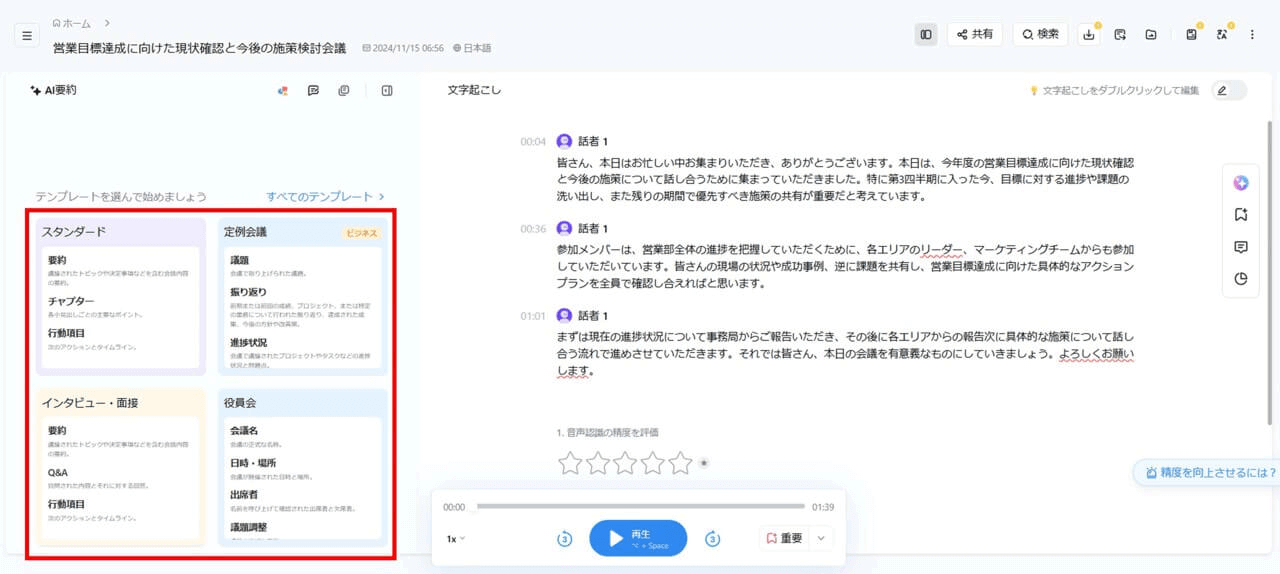Rate accuracy with the second star
This screenshot has height=574, width=1280.
point(598,462)
